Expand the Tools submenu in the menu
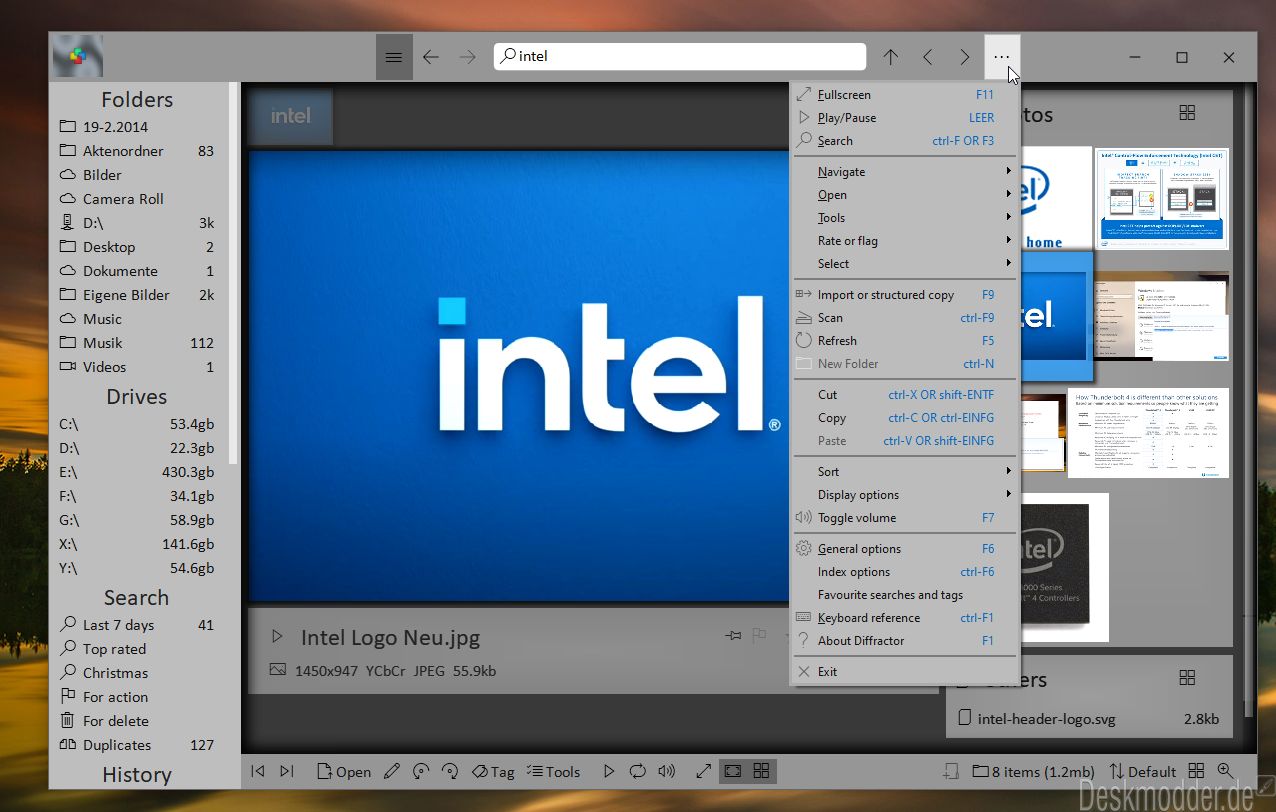 (x=905, y=218)
